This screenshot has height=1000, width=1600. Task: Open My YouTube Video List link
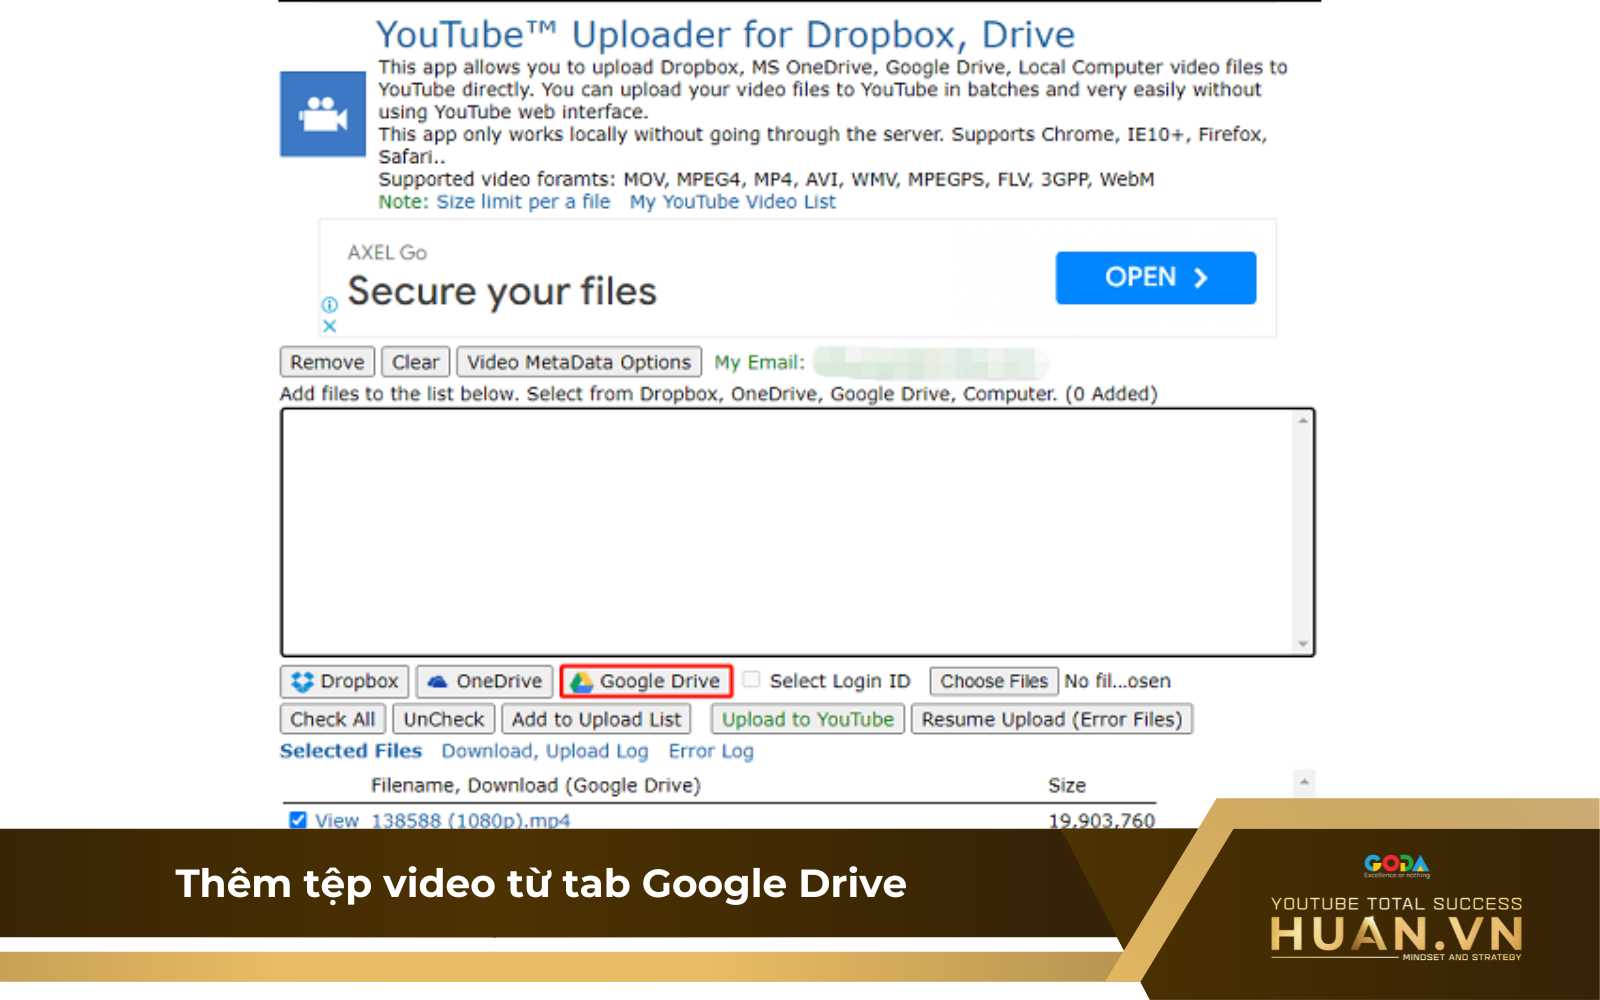click(x=733, y=202)
